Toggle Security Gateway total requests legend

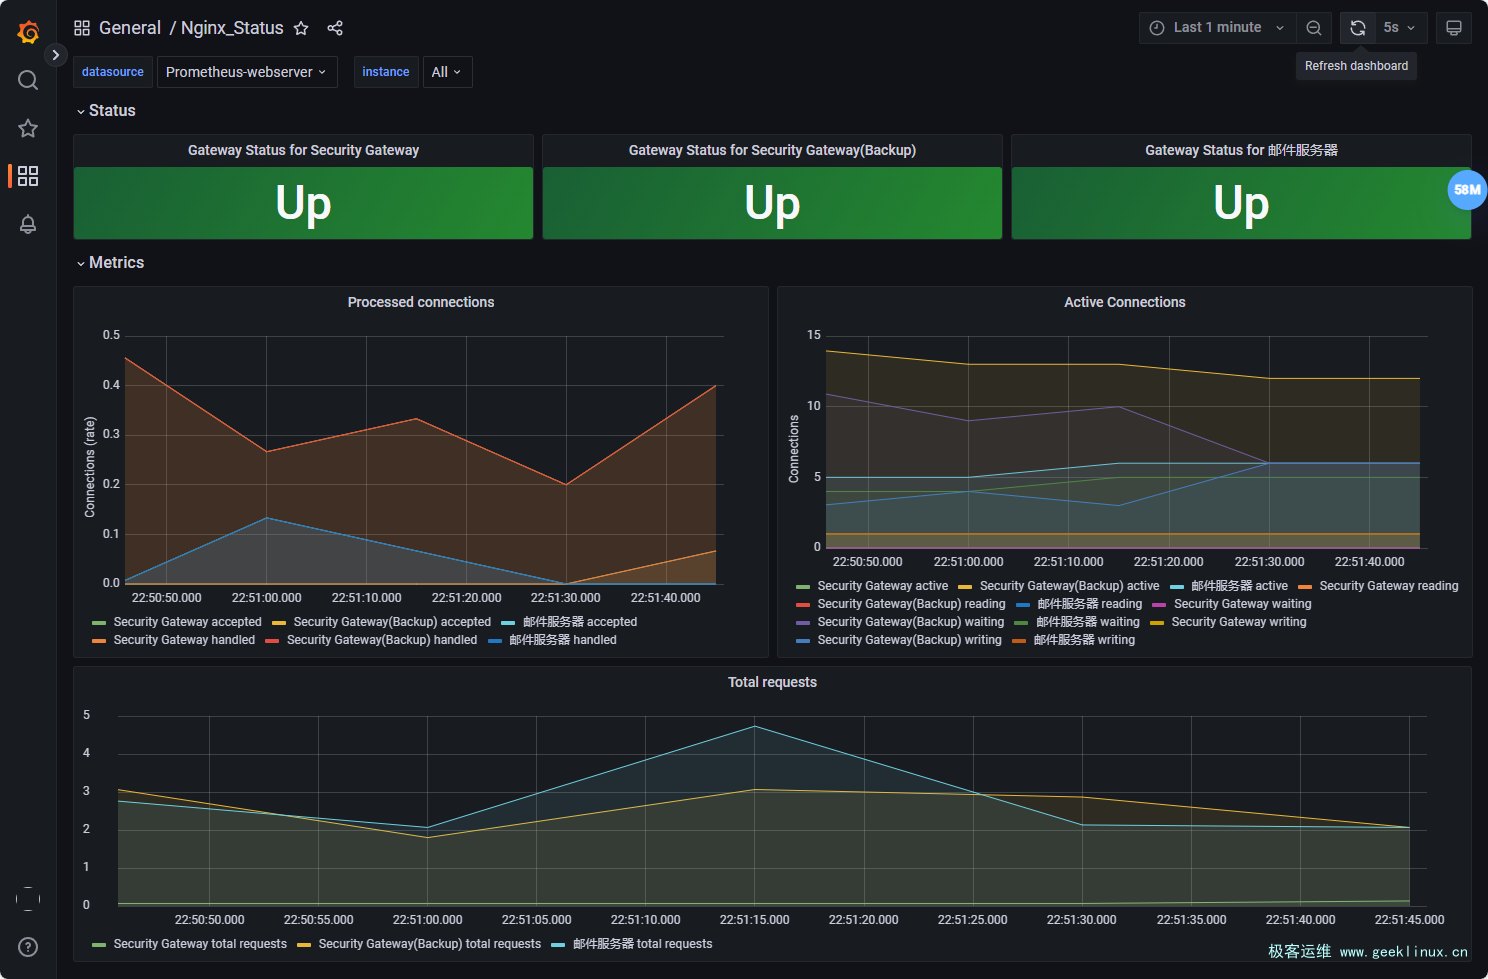200,944
